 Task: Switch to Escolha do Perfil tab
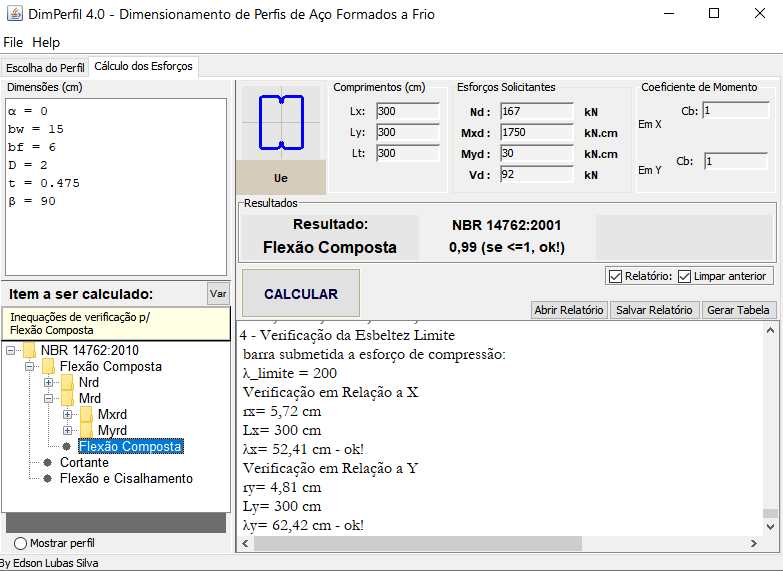45,68
